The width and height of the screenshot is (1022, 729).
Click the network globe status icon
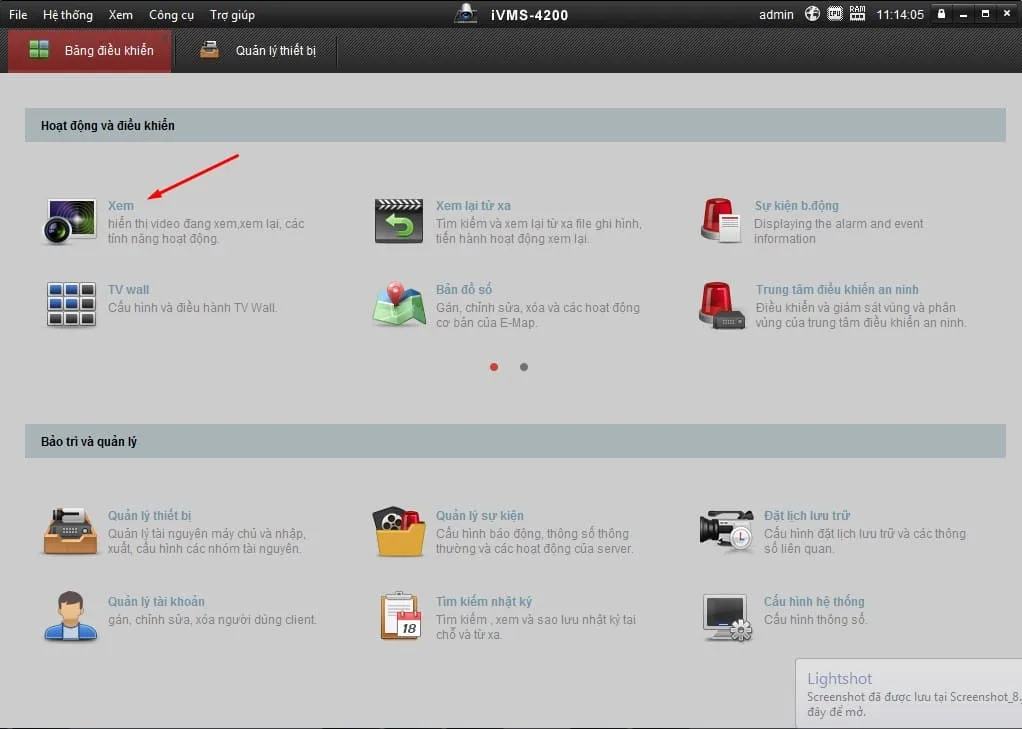[x=812, y=14]
